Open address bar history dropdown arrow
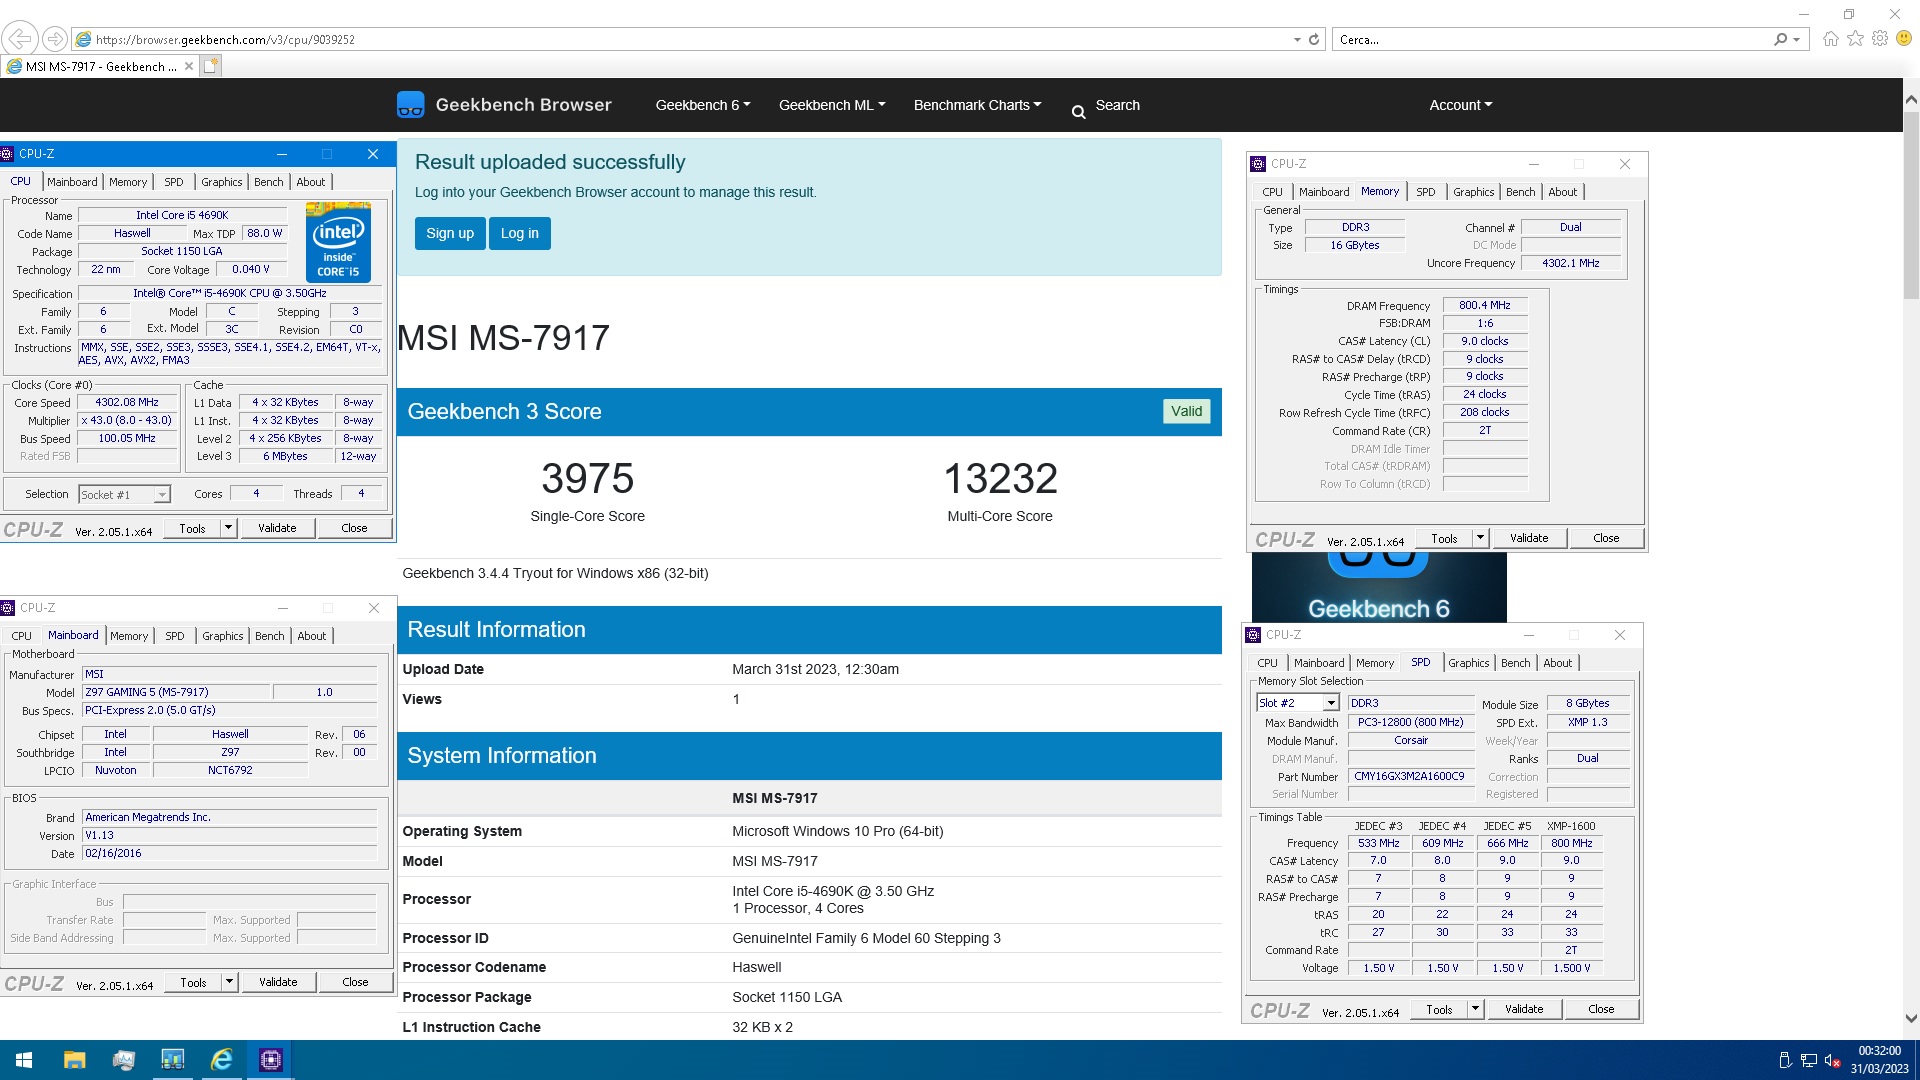 [1297, 40]
